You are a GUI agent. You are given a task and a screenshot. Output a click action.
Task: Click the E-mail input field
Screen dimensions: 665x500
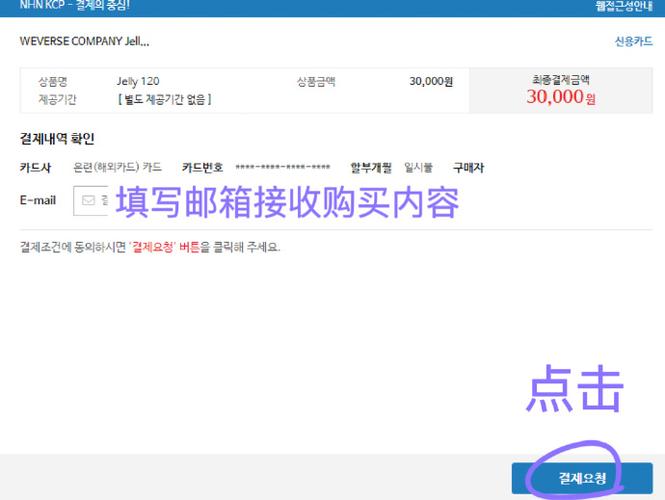(x=91, y=201)
